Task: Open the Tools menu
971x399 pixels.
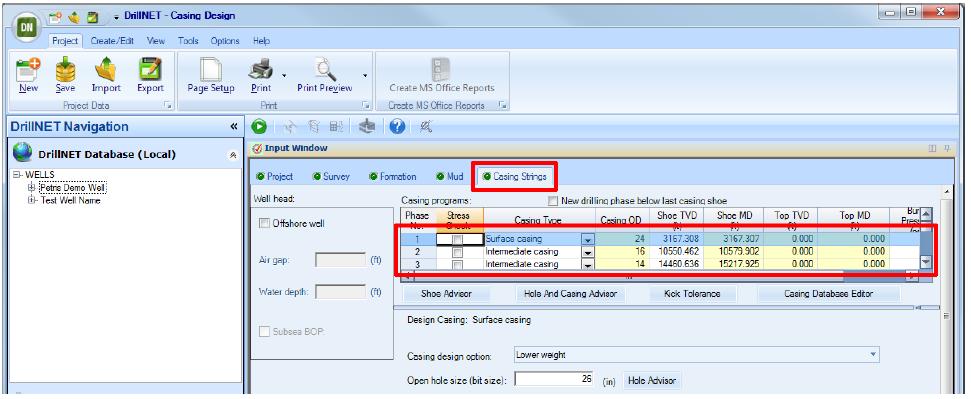Action: (188, 41)
